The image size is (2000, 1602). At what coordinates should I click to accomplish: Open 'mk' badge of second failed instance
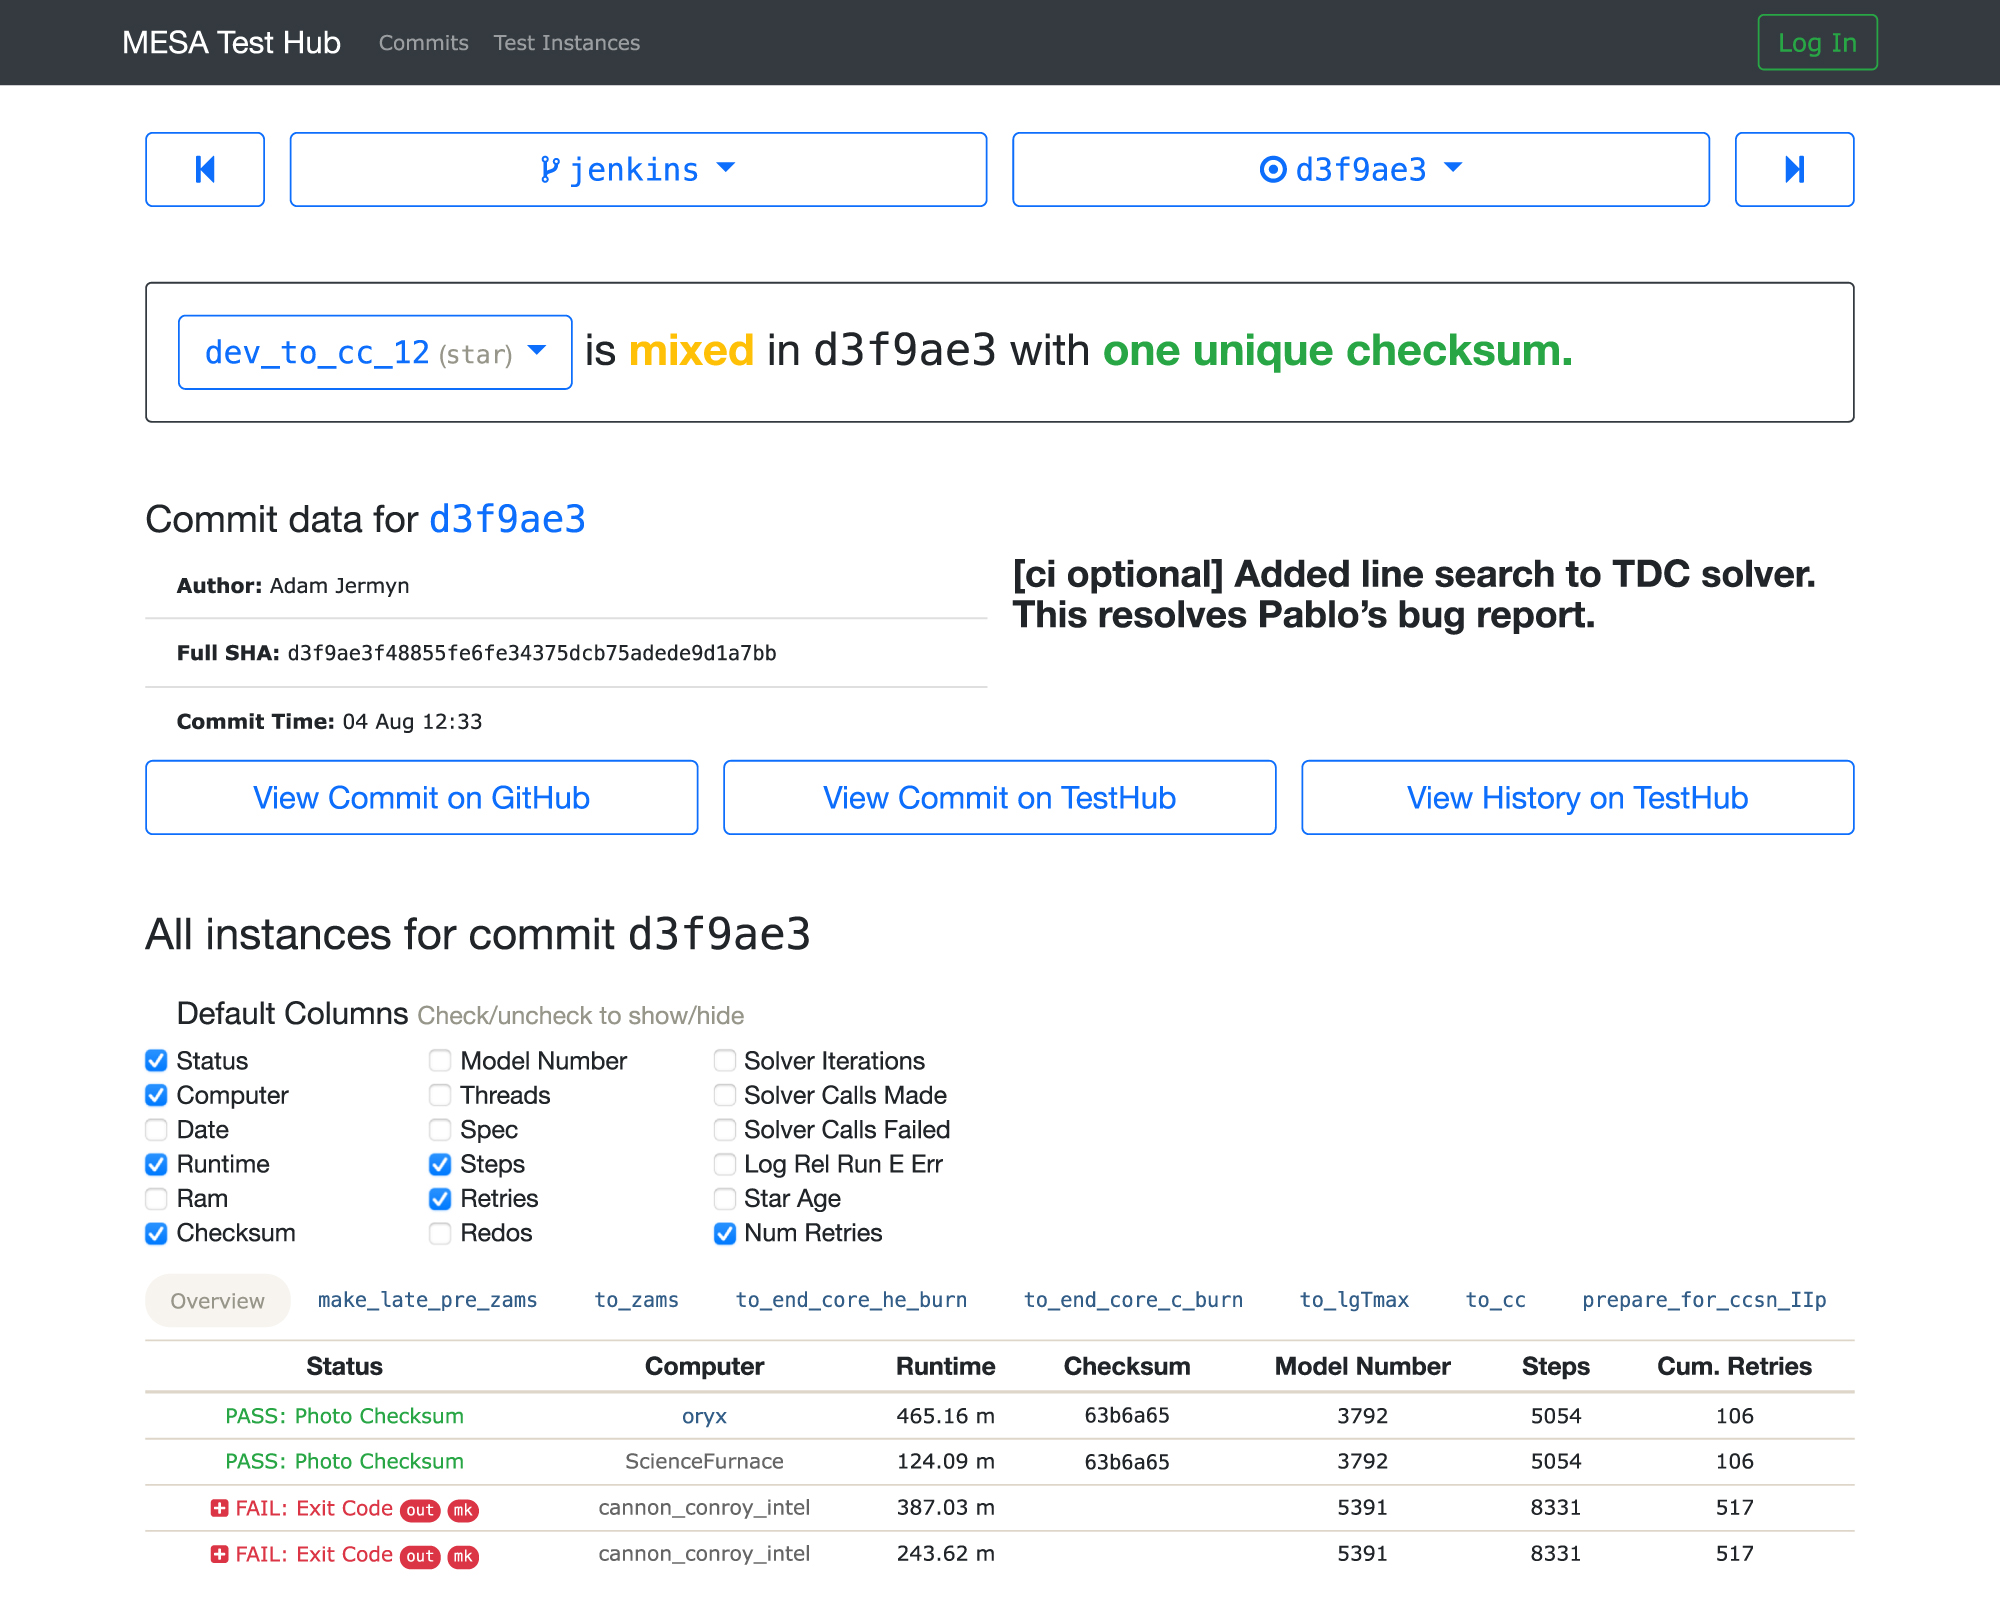[x=463, y=1556]
